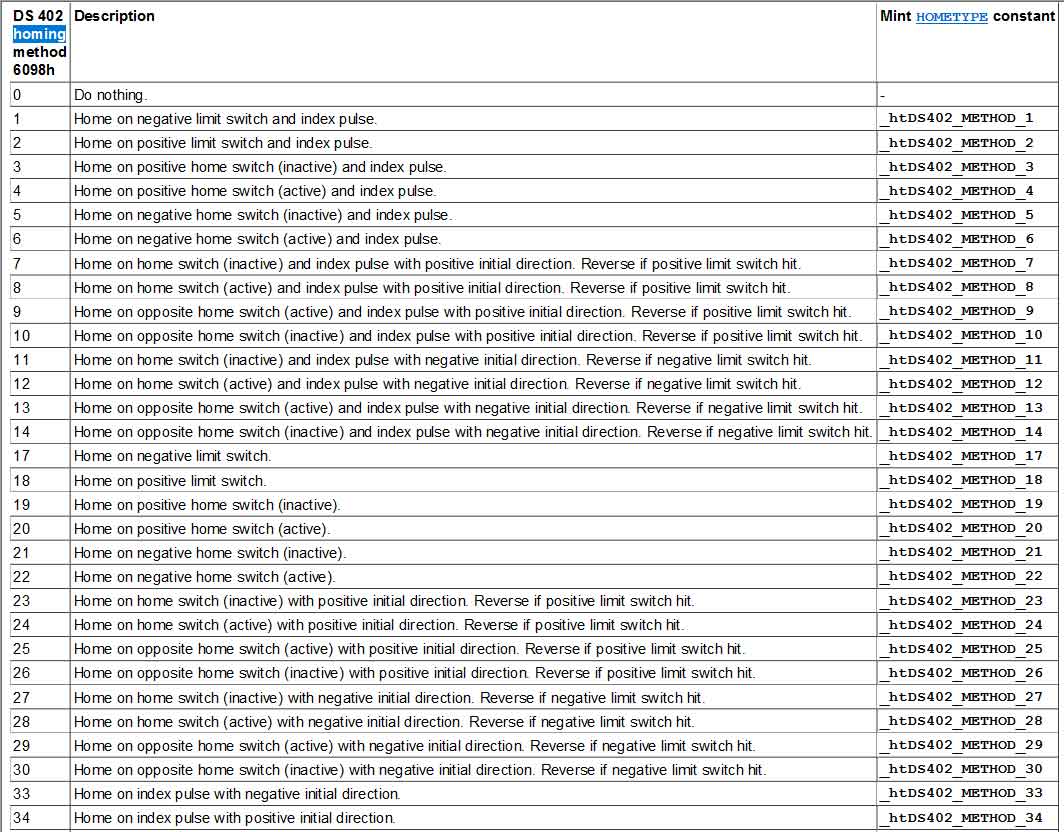Click the highlighted word "homing"
1064x832 pixels.
coord(40,34)
